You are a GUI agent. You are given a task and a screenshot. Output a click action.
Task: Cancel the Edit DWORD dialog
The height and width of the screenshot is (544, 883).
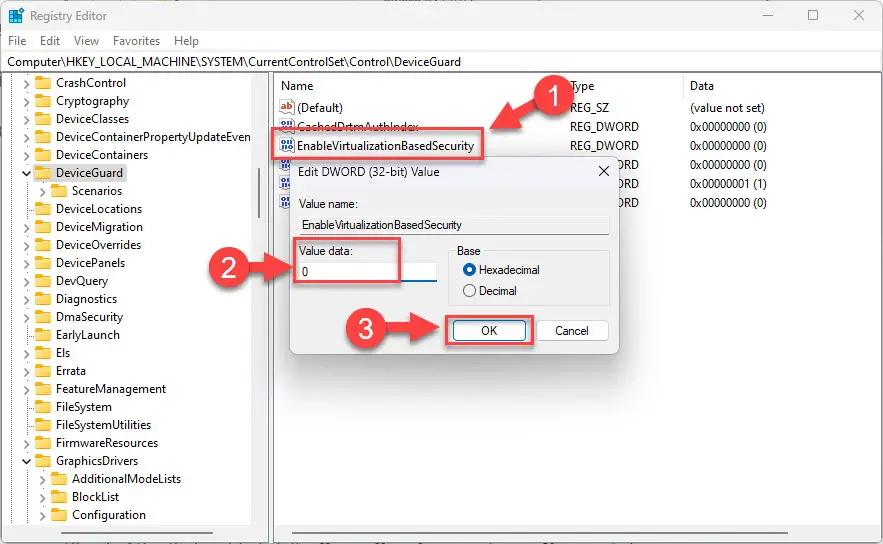[572, 331]
